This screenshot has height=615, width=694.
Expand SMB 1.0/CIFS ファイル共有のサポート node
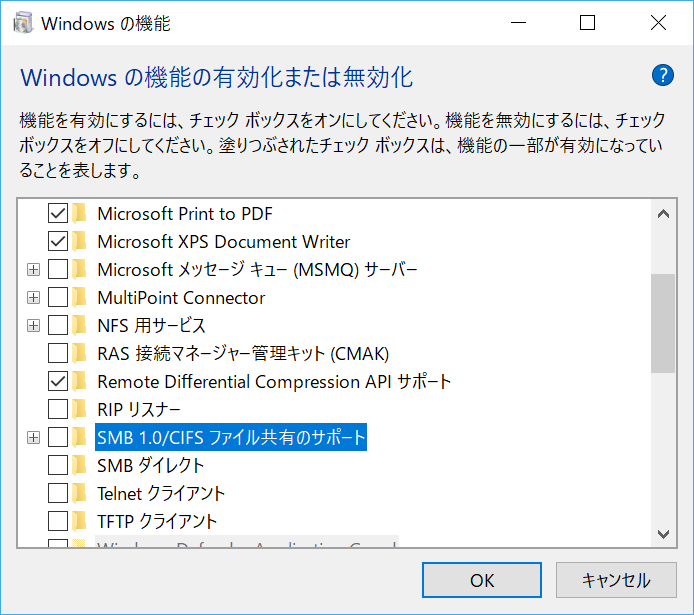(33, 438)
